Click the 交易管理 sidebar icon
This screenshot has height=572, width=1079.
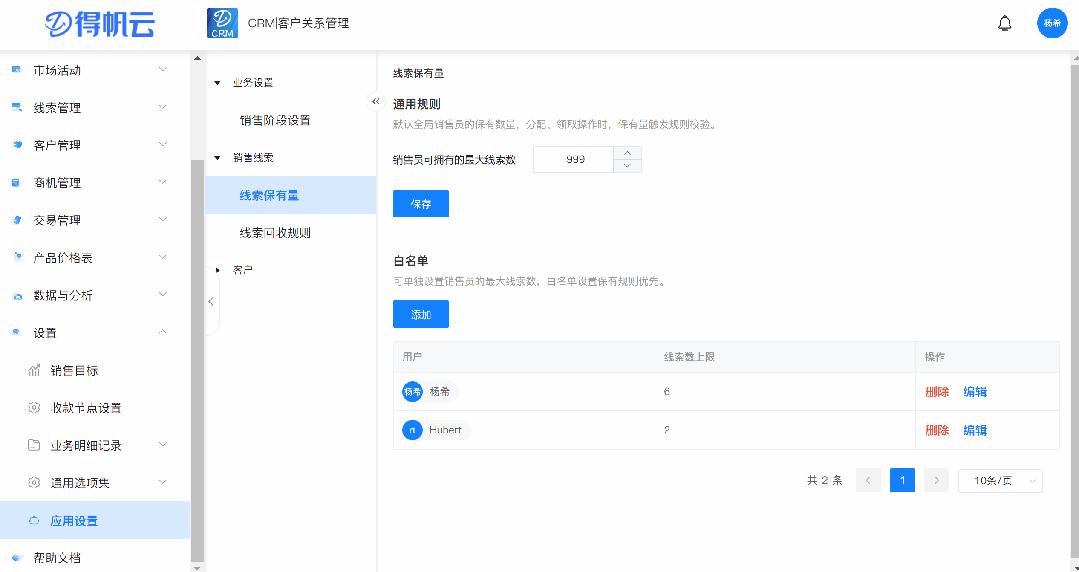tap(17, 220)
